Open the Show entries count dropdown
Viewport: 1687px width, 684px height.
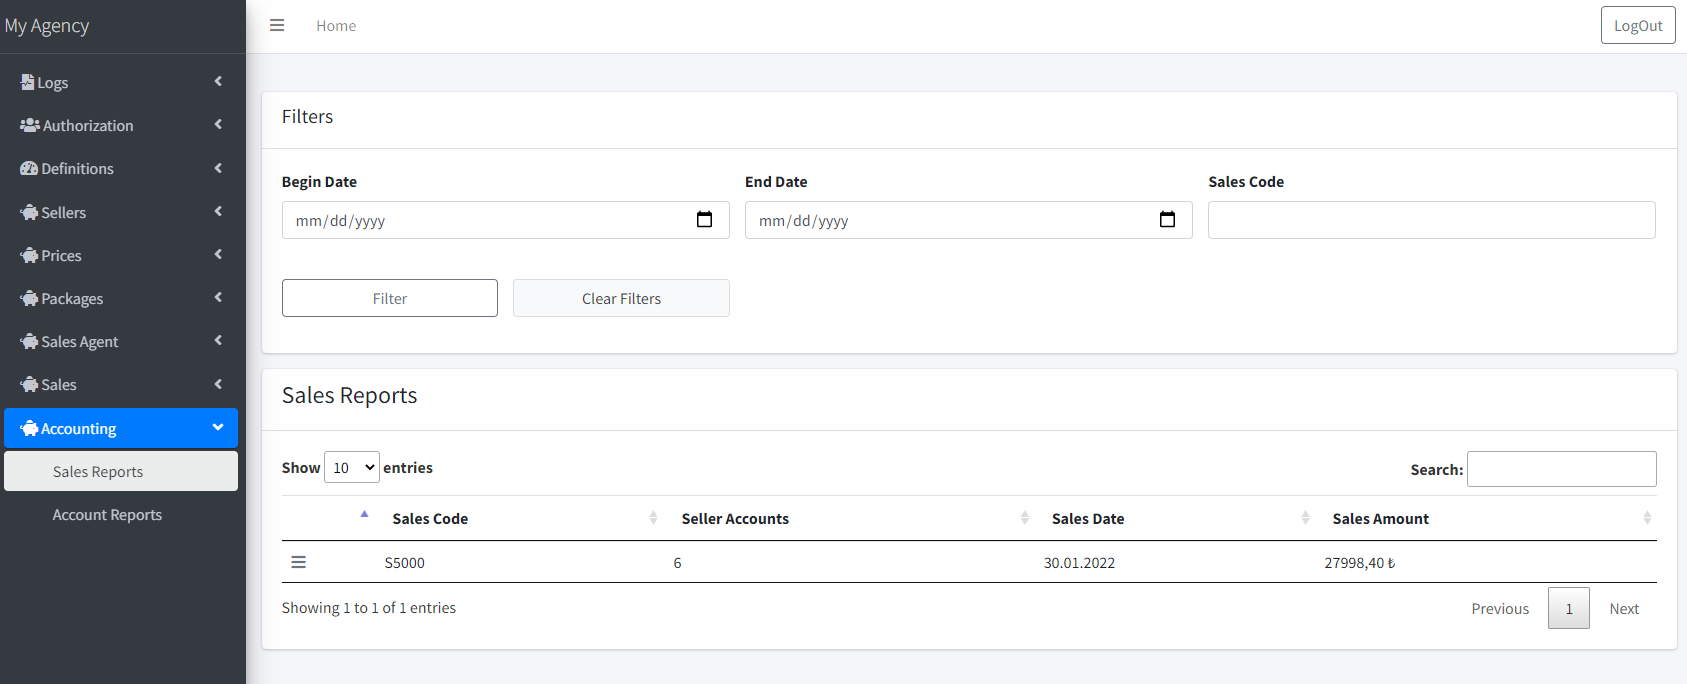(x=352, y=467)
